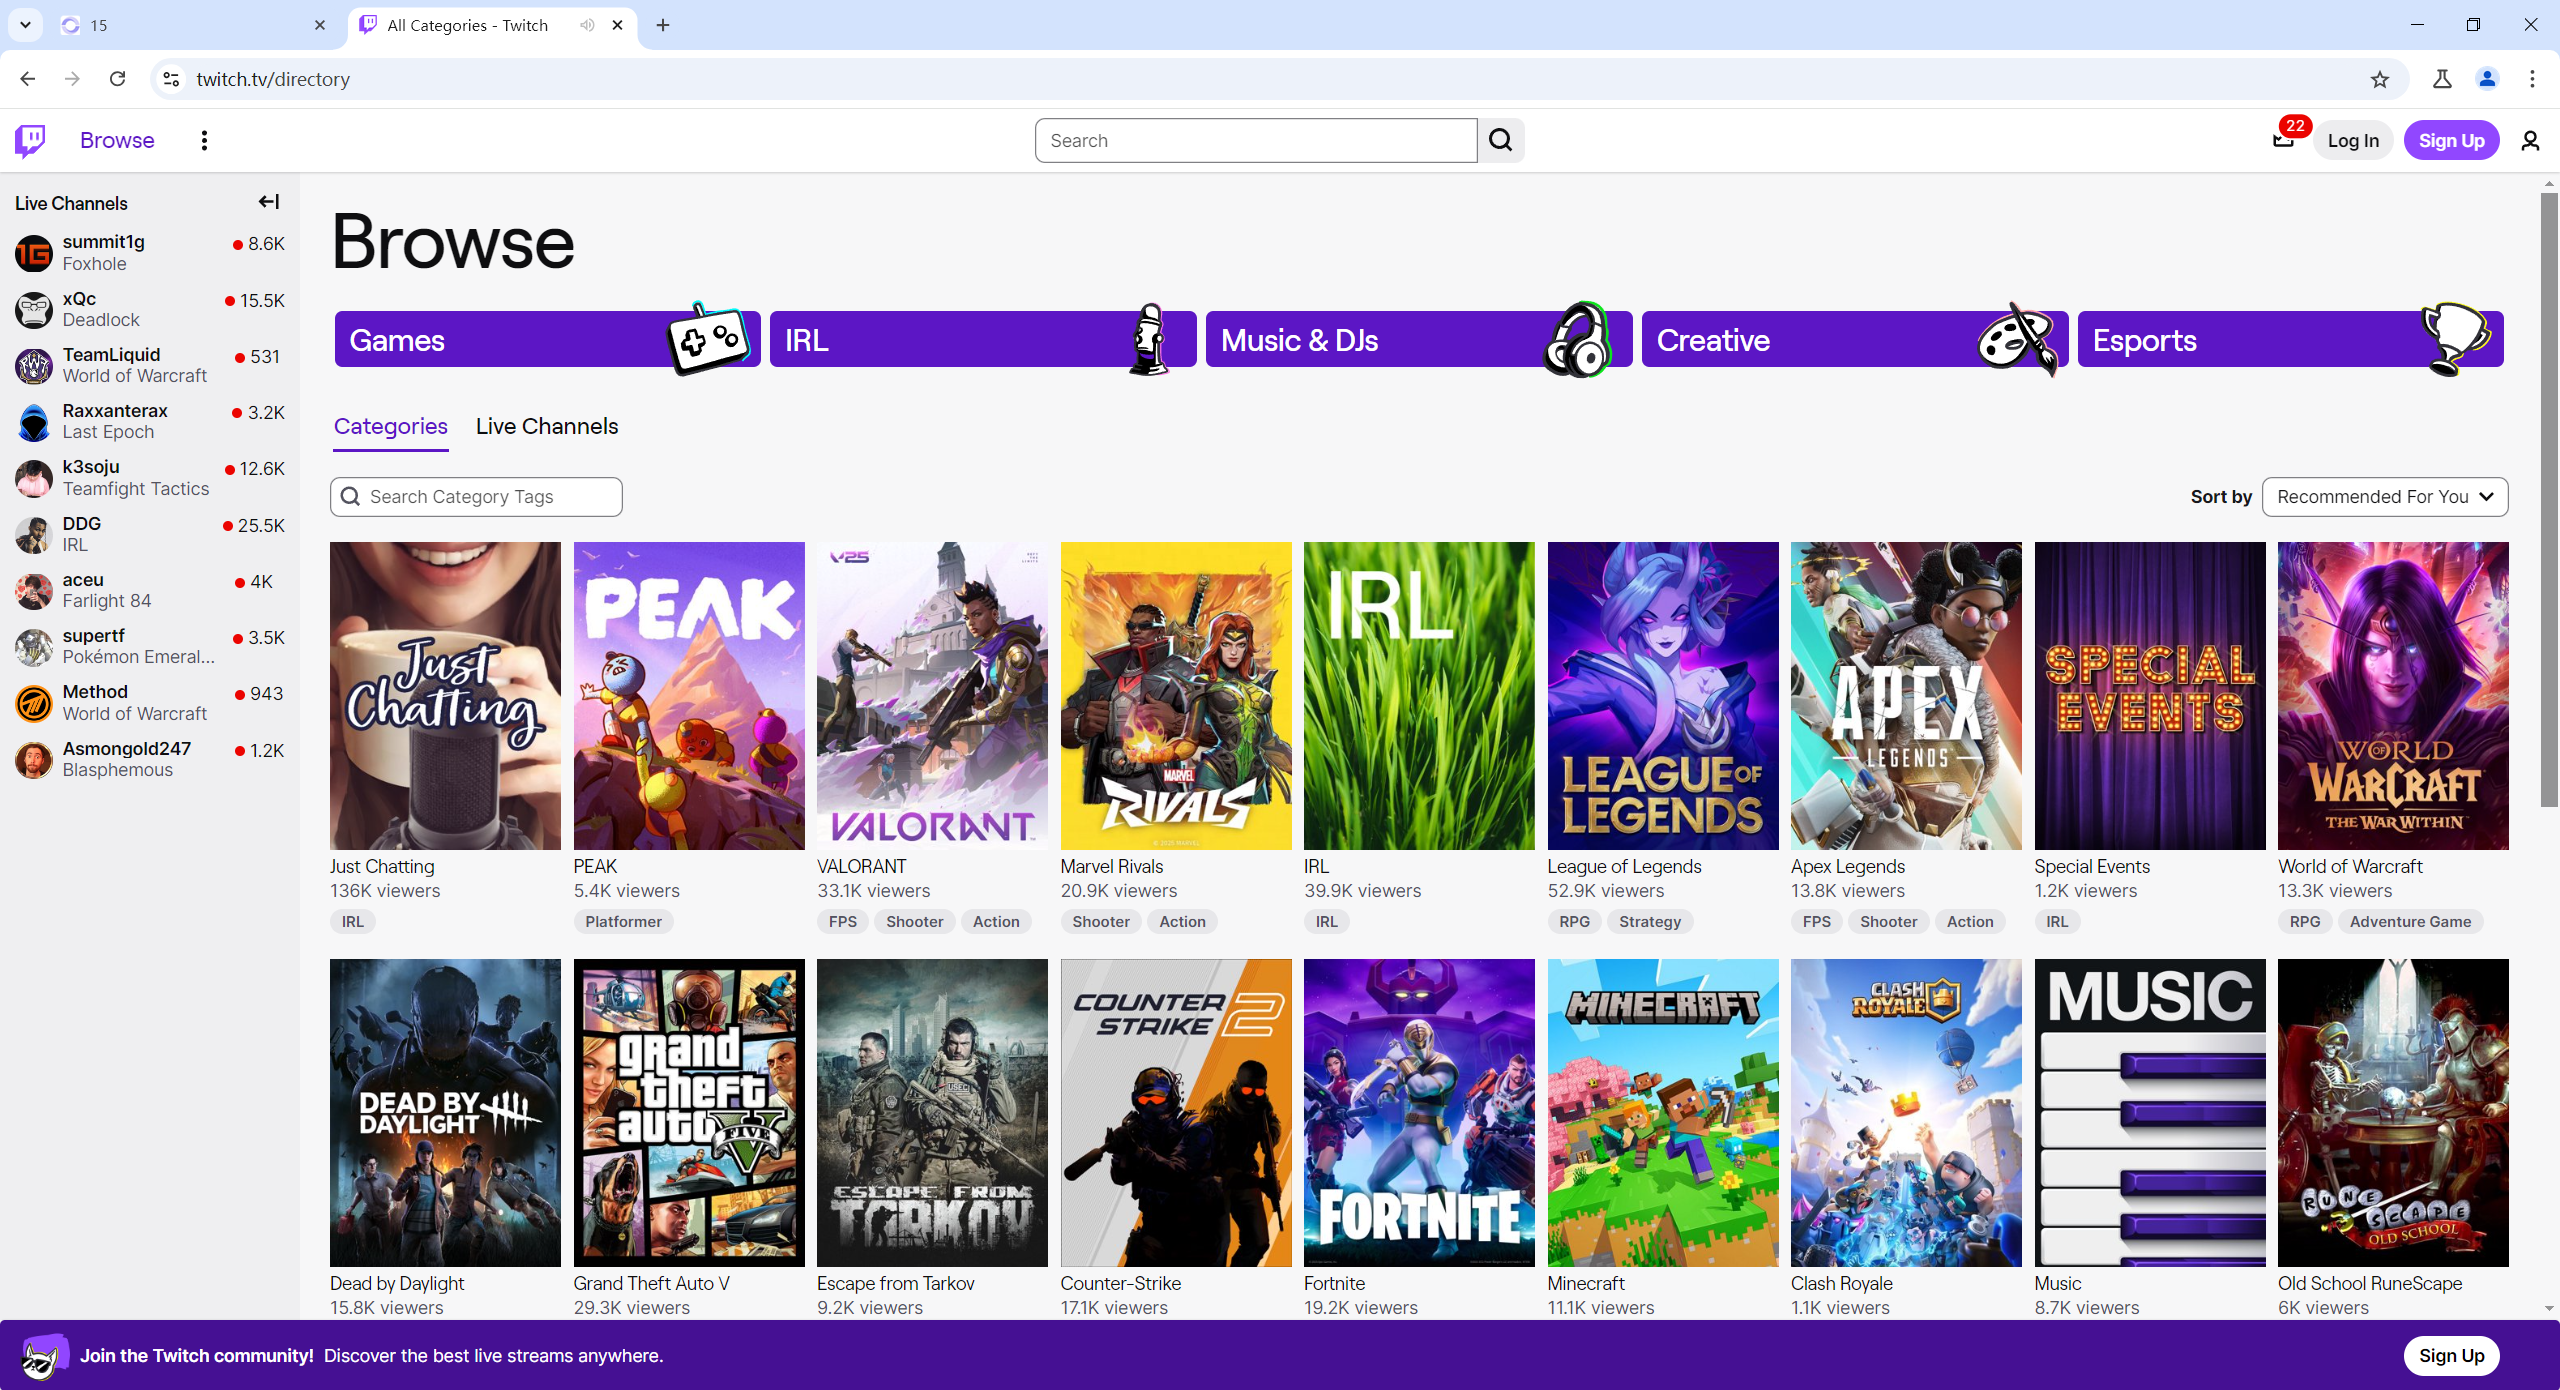Viewport: 2560px width, 1390px height.
Task: Bookmark this page with the star icon
Action: point(2379,80)
